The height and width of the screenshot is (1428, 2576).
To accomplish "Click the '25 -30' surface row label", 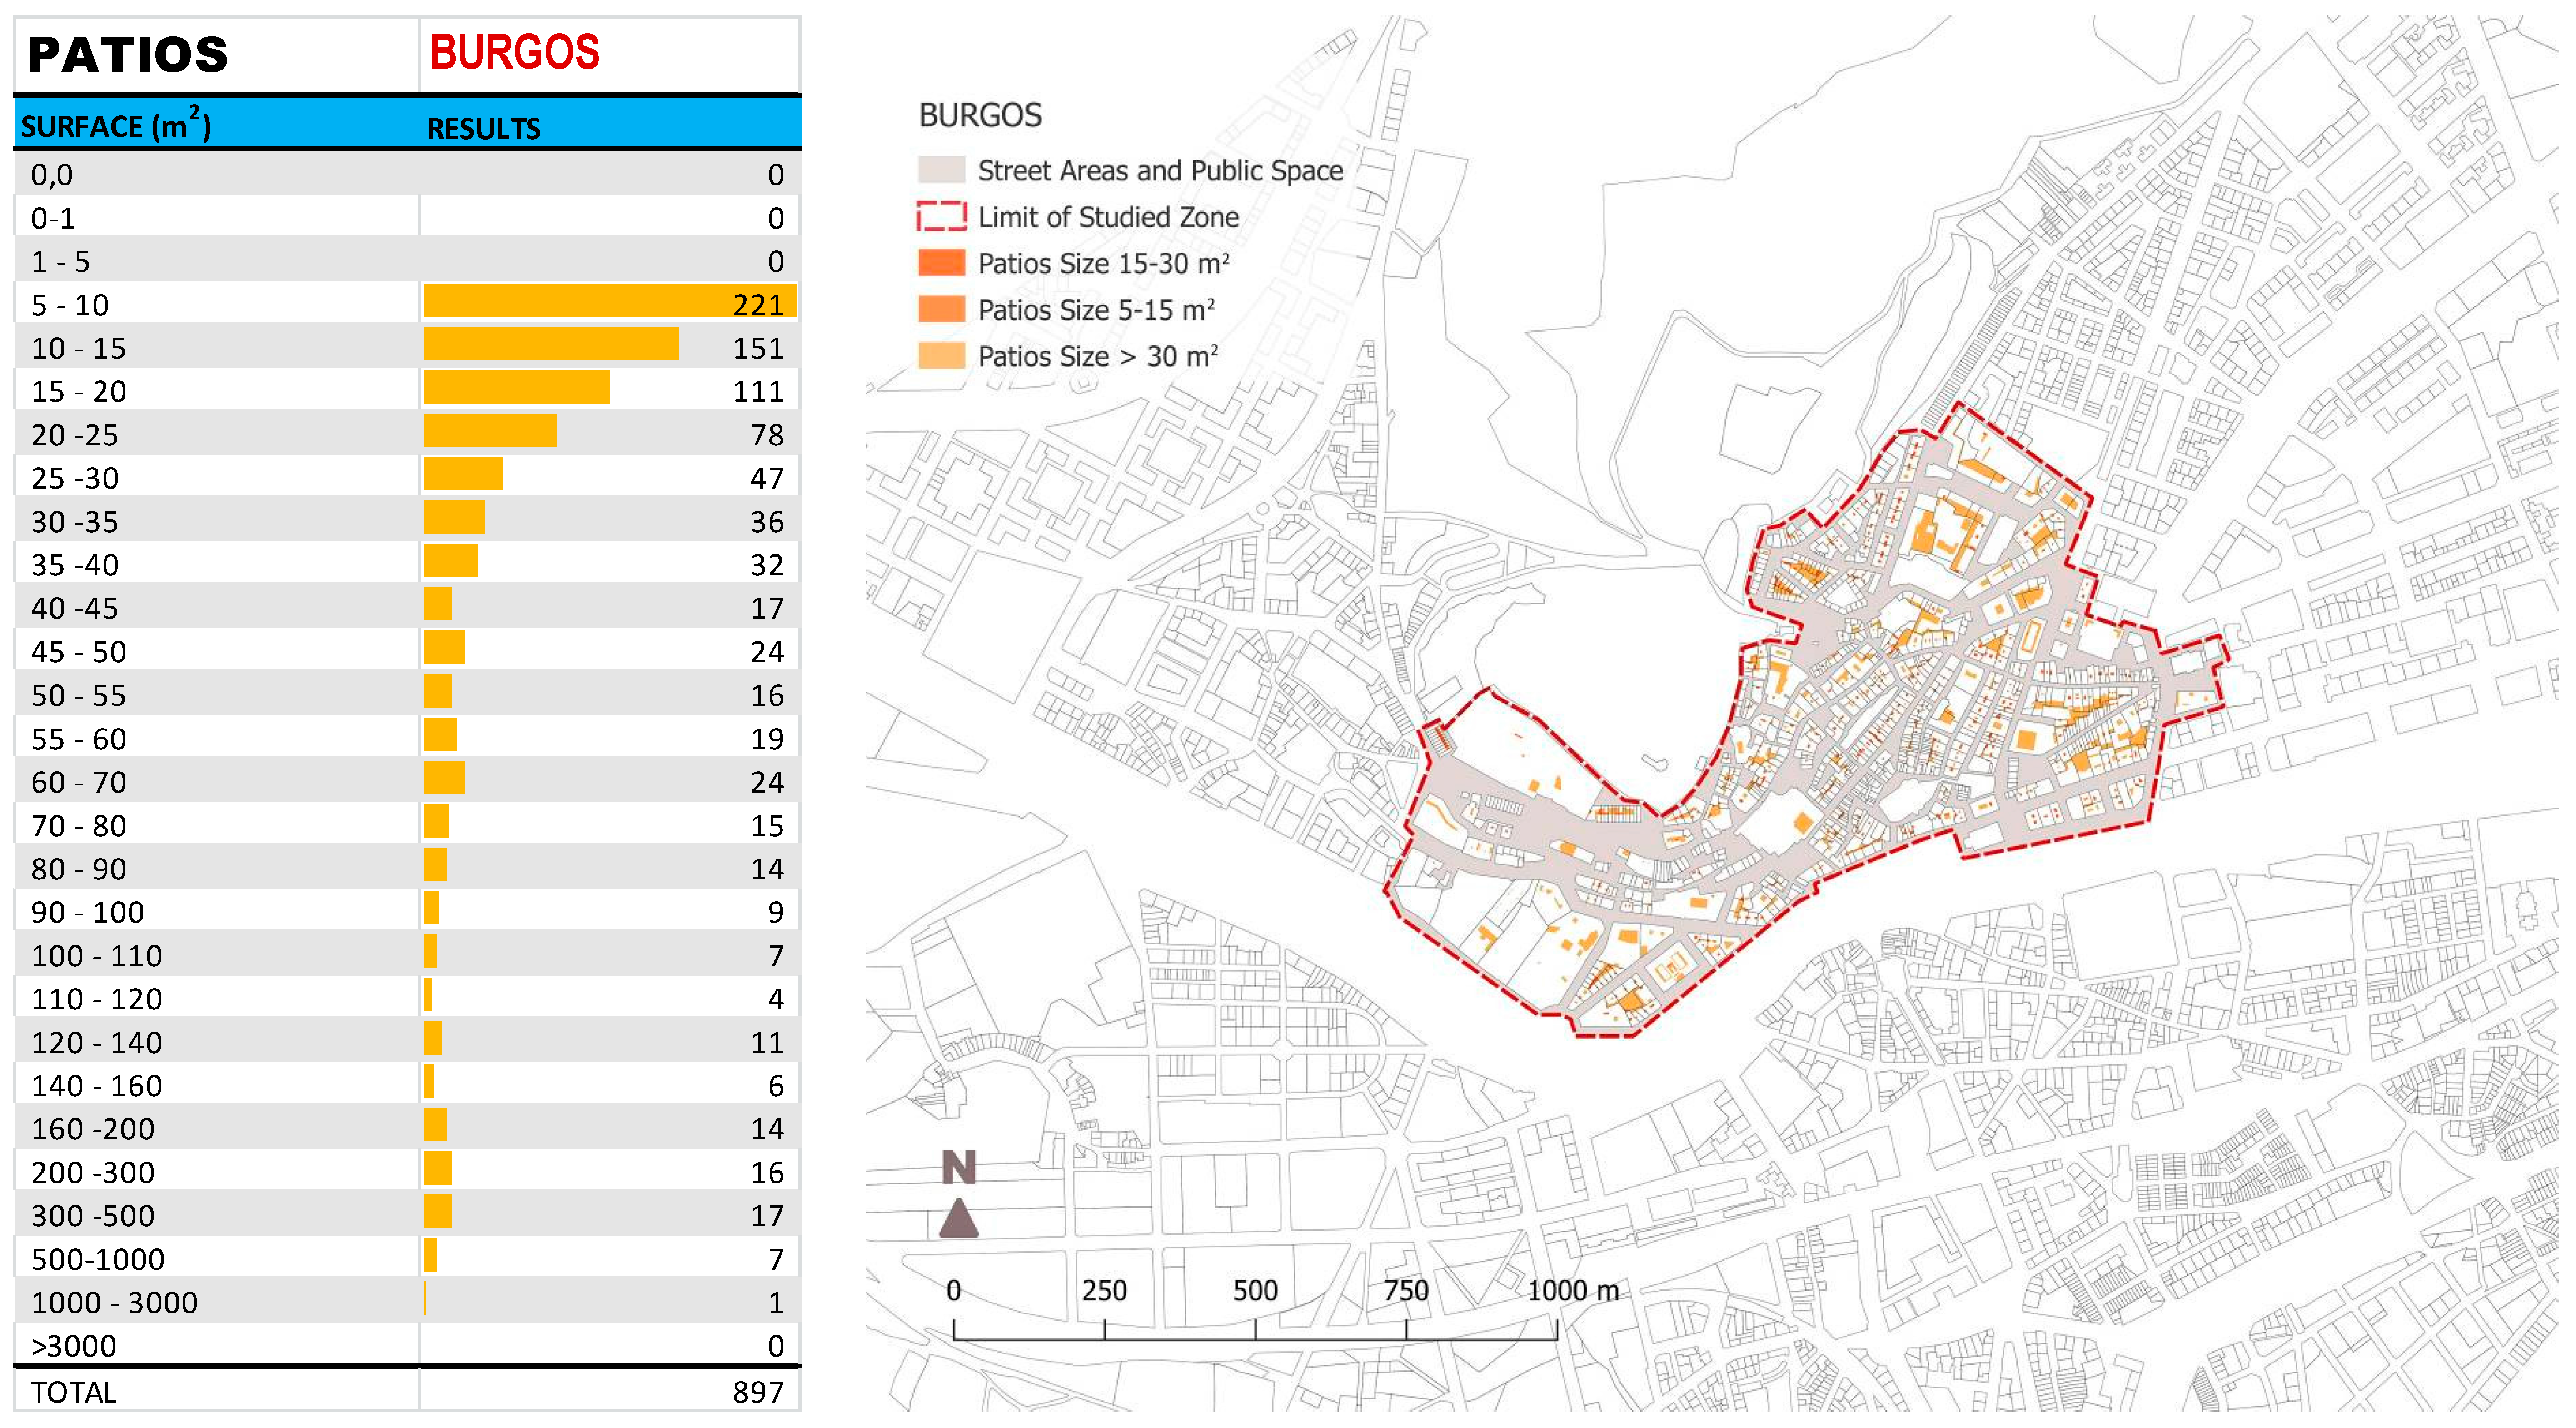I will click(74, 478).
